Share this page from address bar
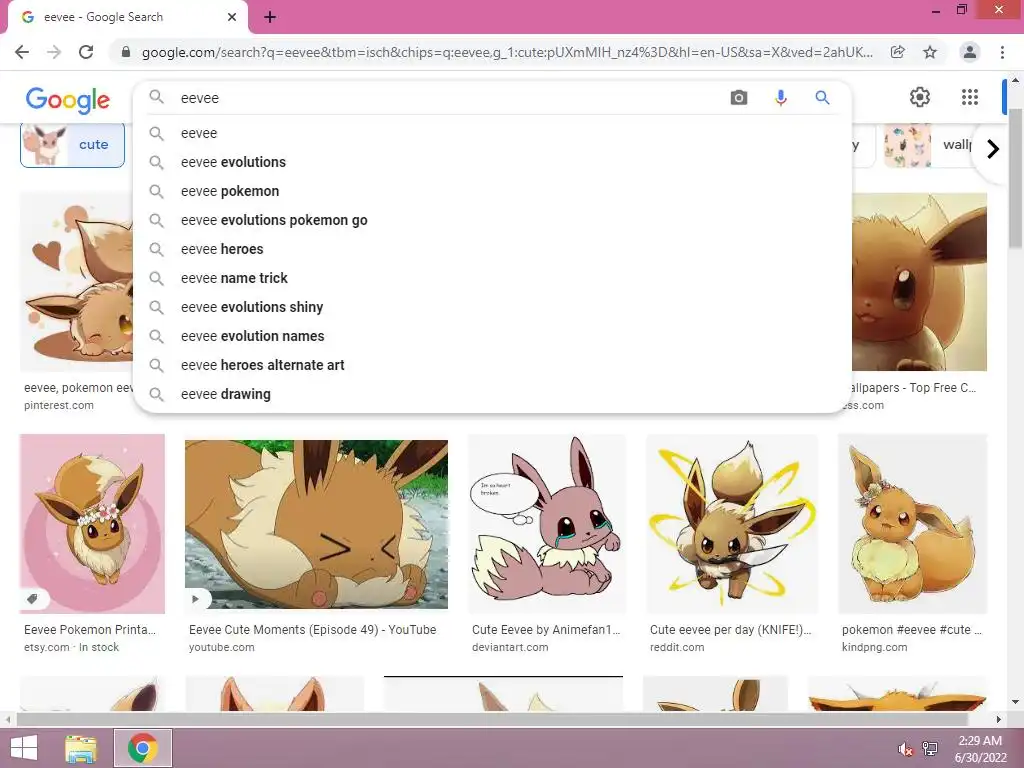The image size is (1024, 768). click(x=897, y=52)
